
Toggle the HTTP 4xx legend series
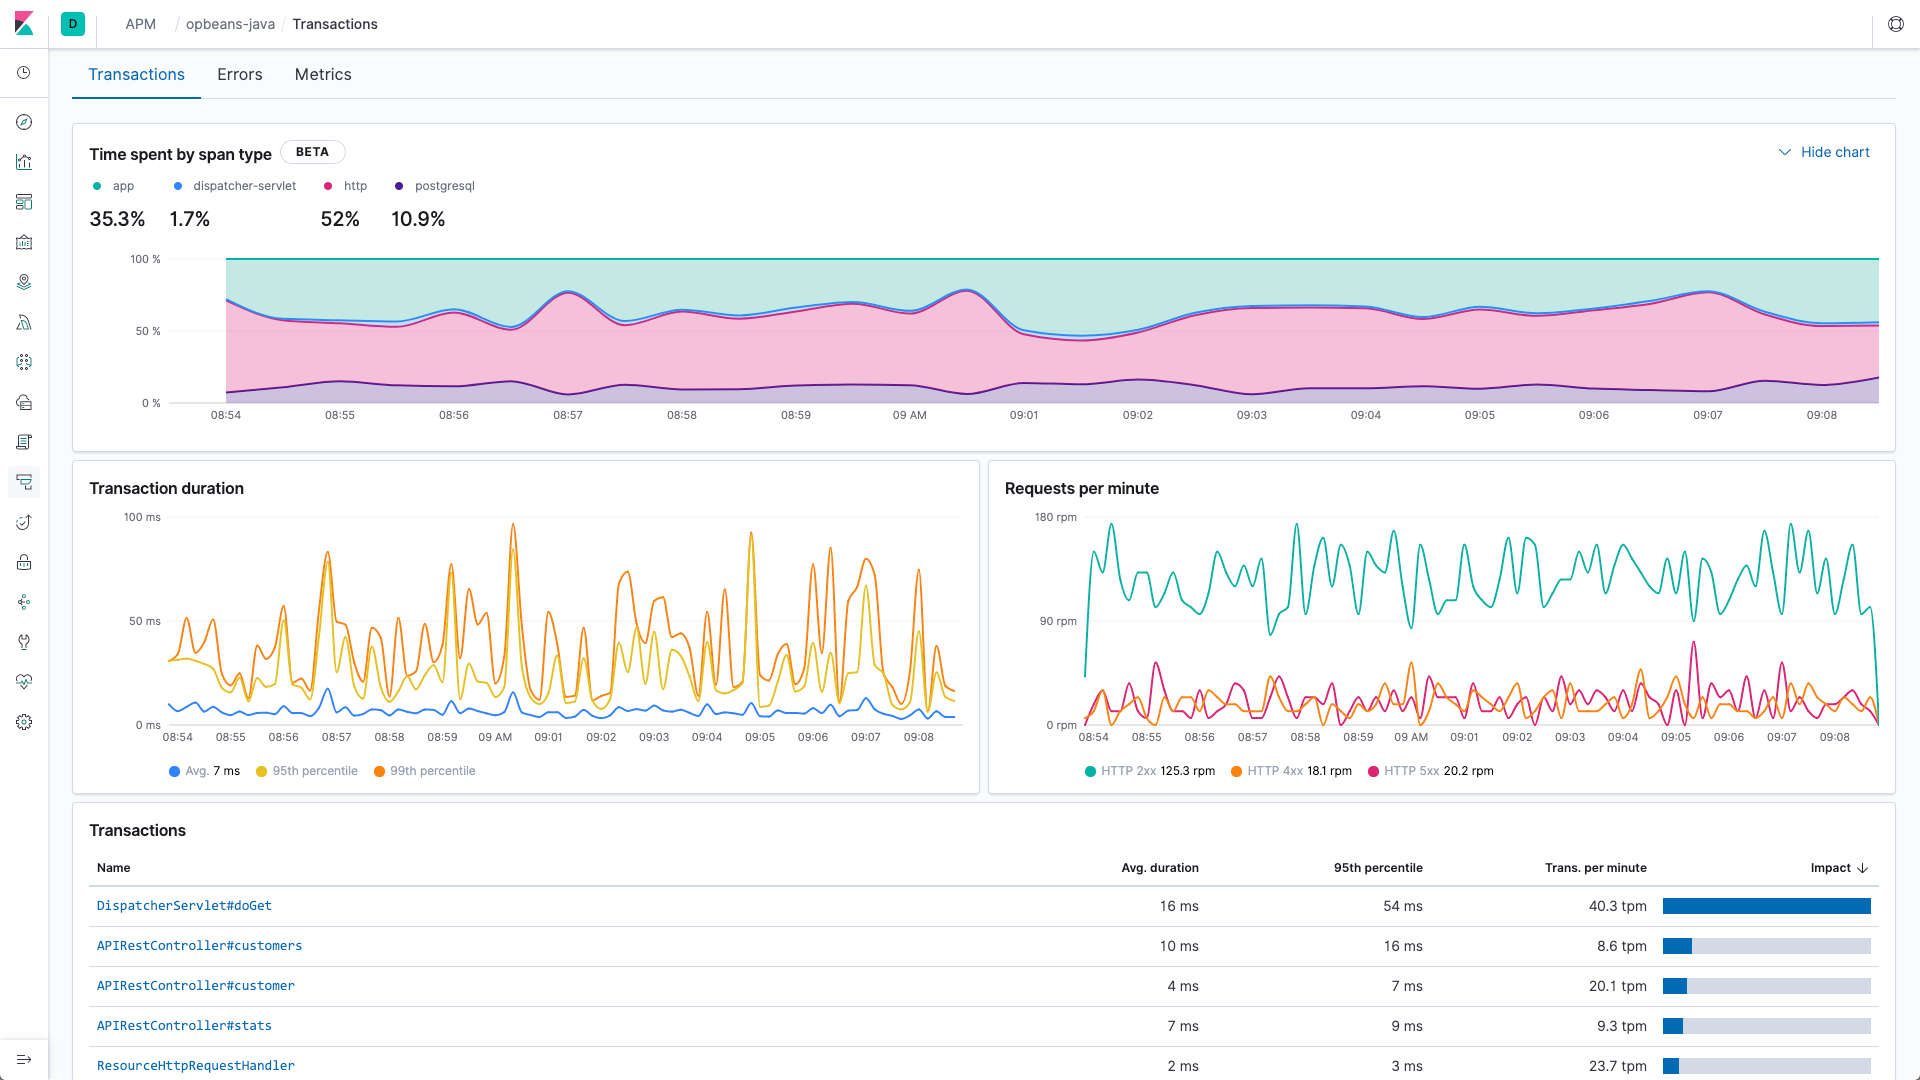click(1292, 771)
